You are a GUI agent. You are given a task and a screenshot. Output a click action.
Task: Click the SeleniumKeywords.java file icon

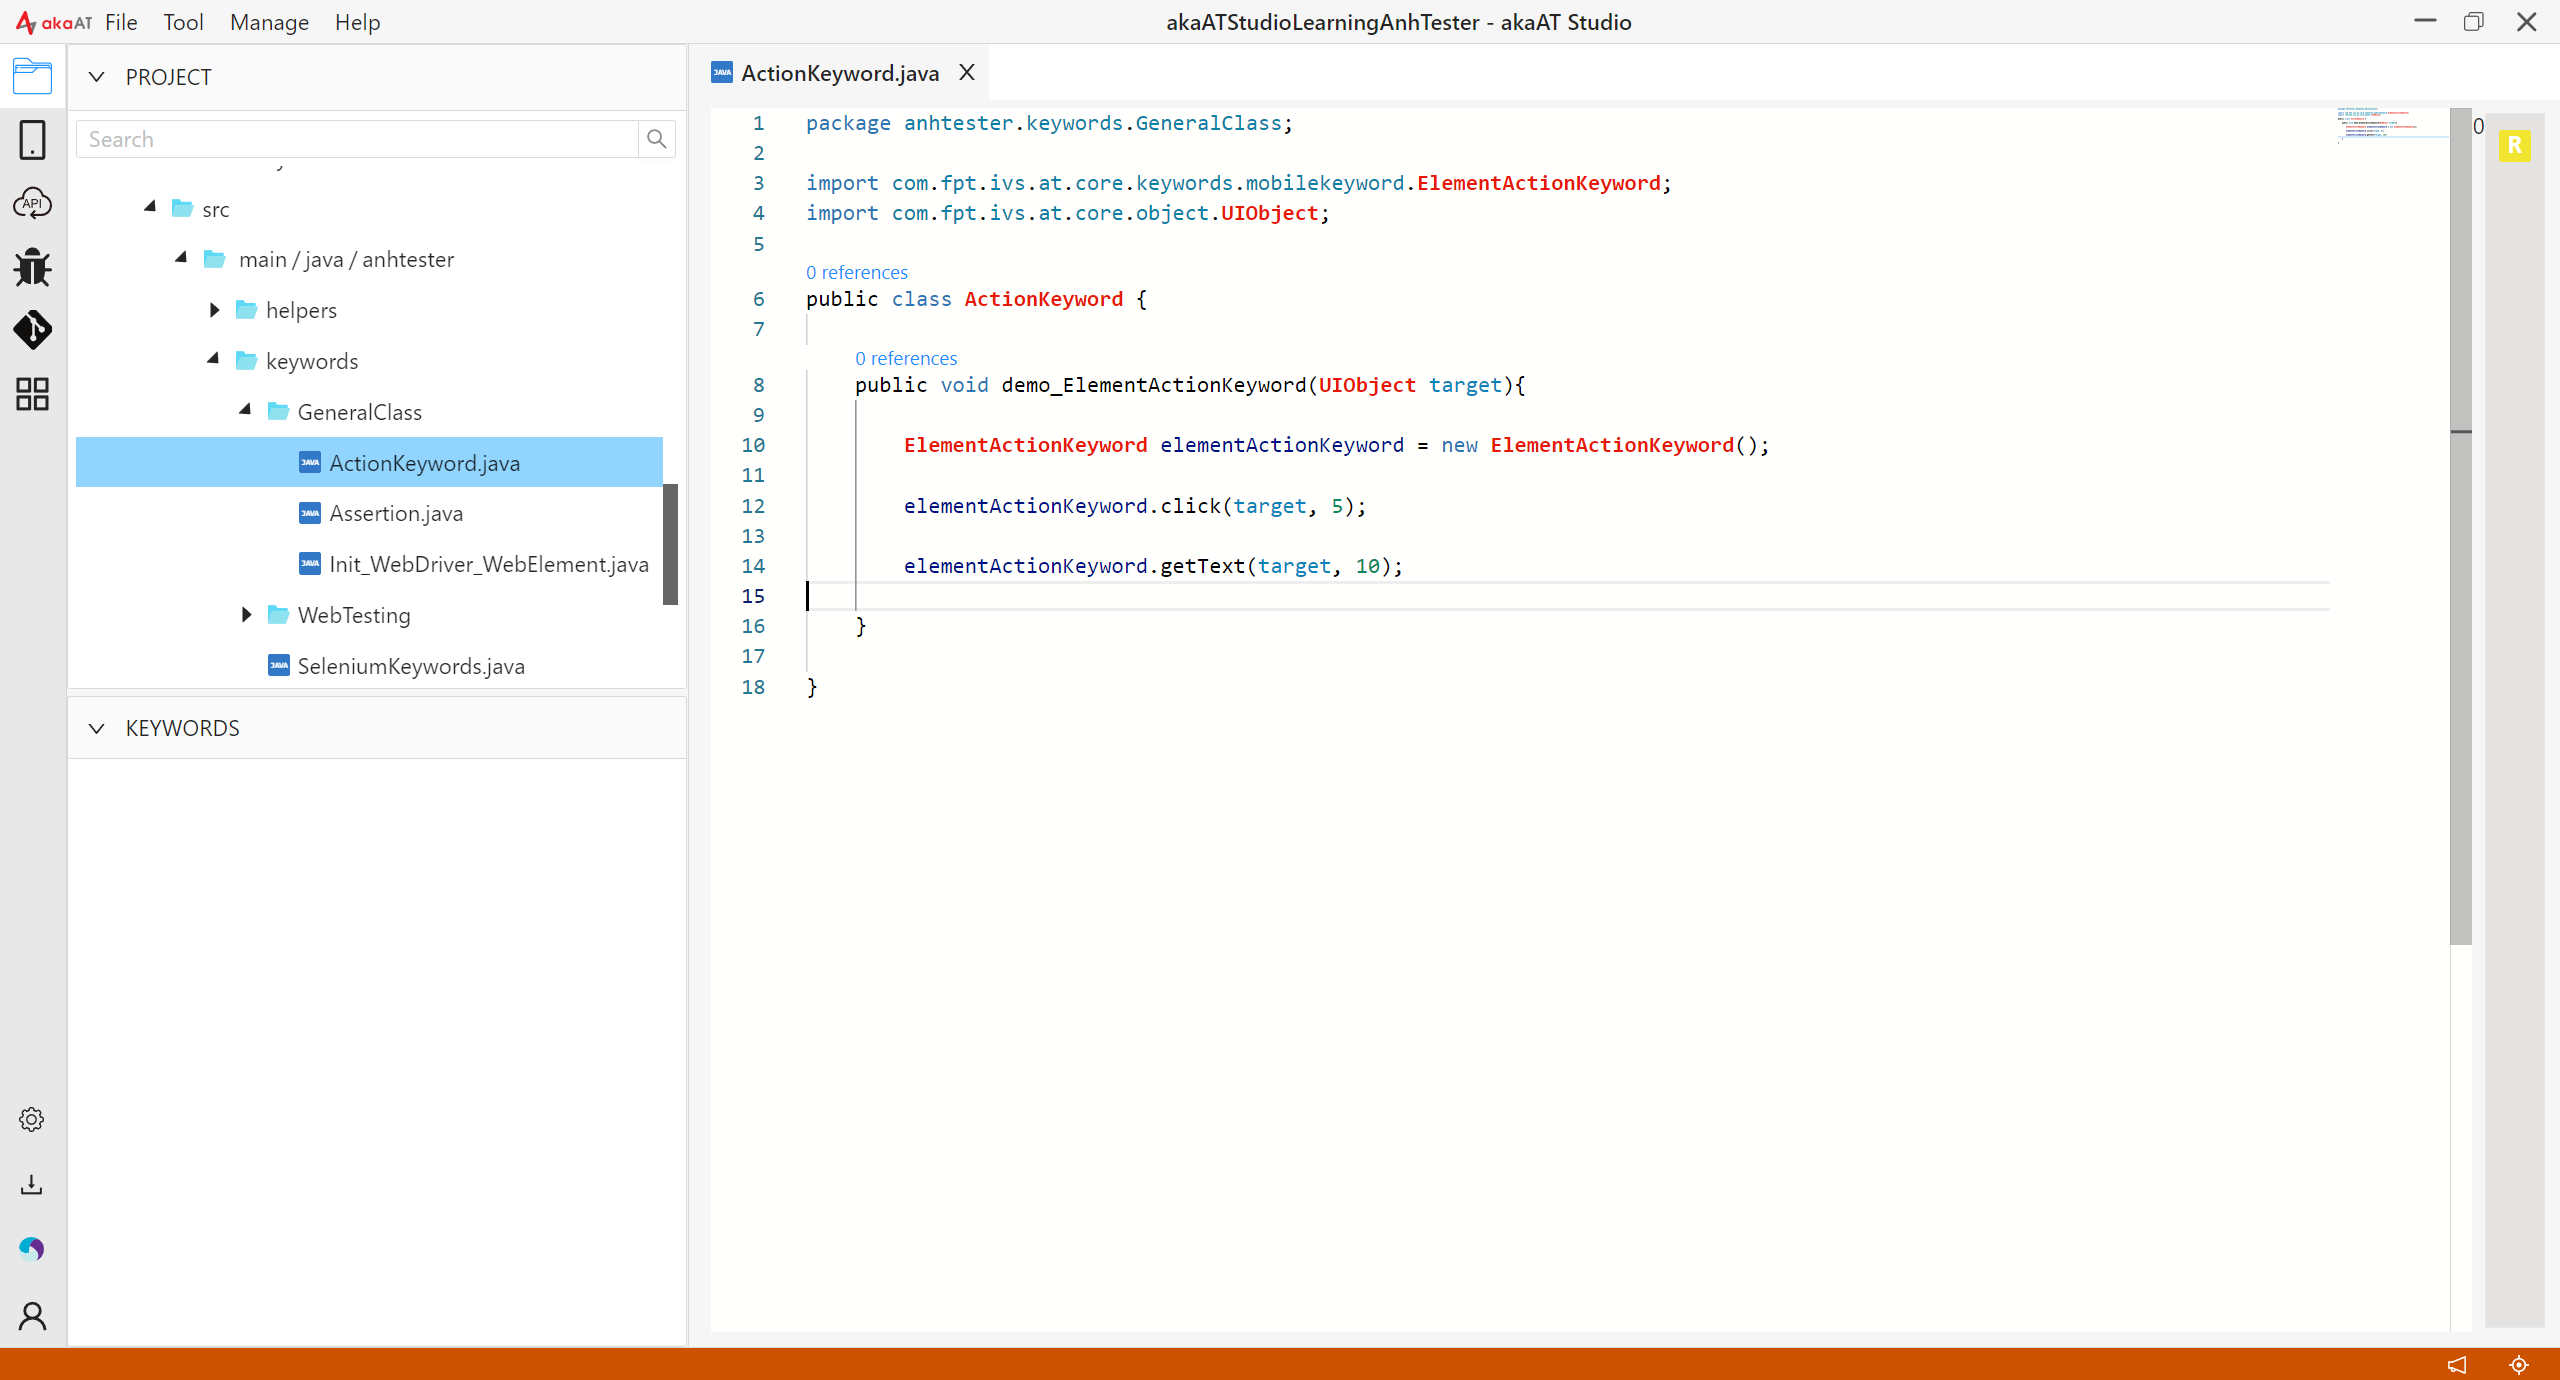click(x=279, y=665)
